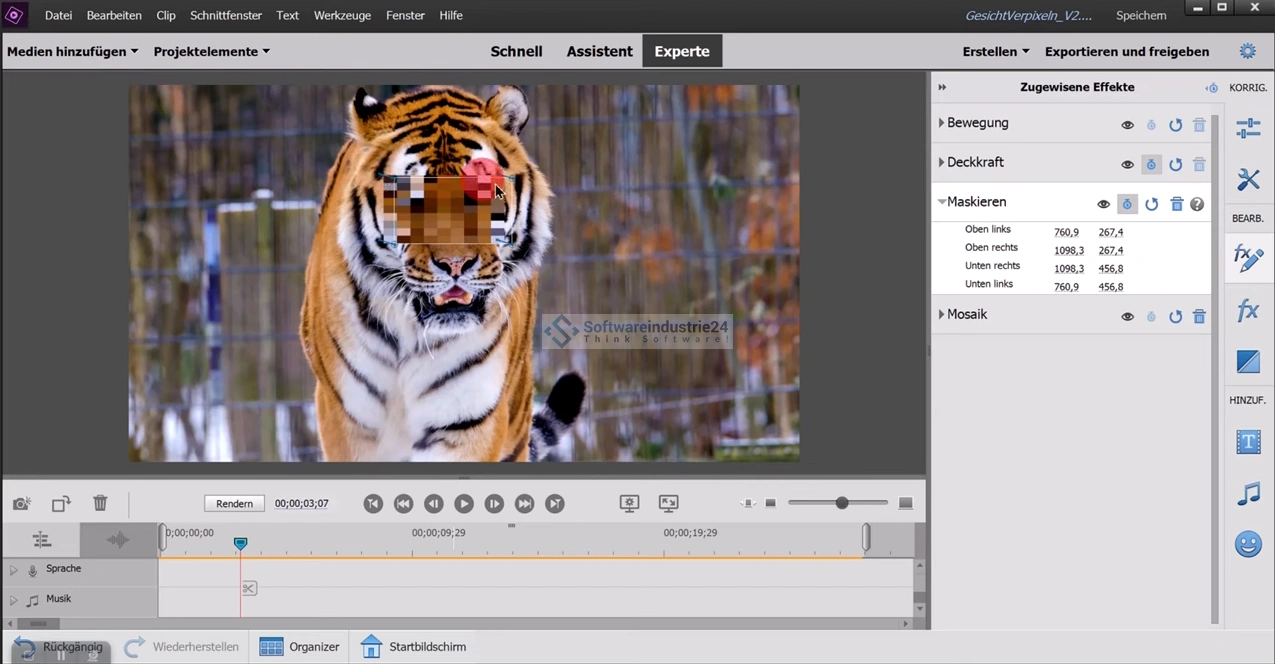Reset the Bewegung effect
Screen dimensions: 1275x664
pyautogui.click(x=1175, y=125)
